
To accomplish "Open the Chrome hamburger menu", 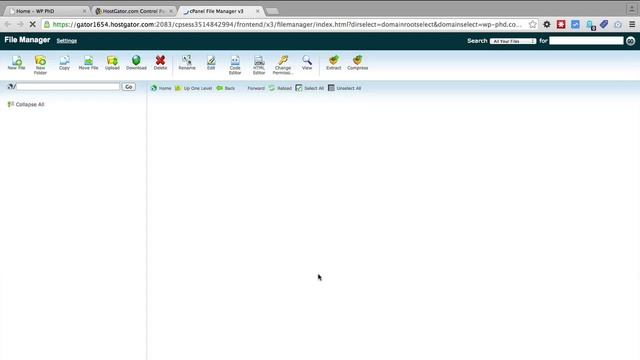I will pos(632,24).
